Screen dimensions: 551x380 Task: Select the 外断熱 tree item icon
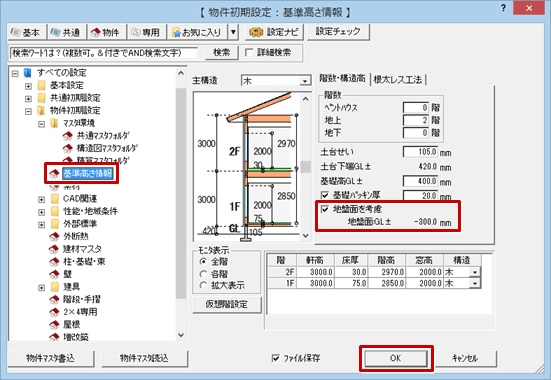(x=54, y=237)
